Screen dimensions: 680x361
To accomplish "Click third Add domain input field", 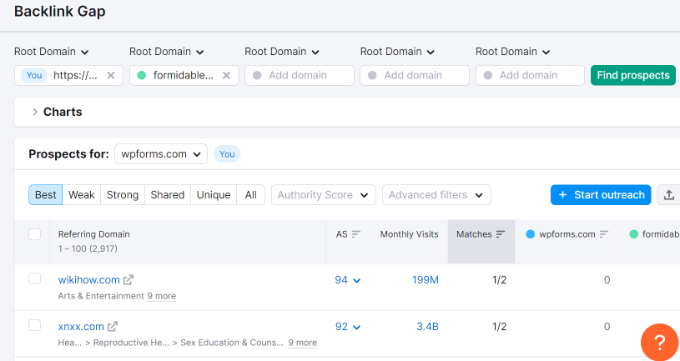I will [x=299, y=75].
